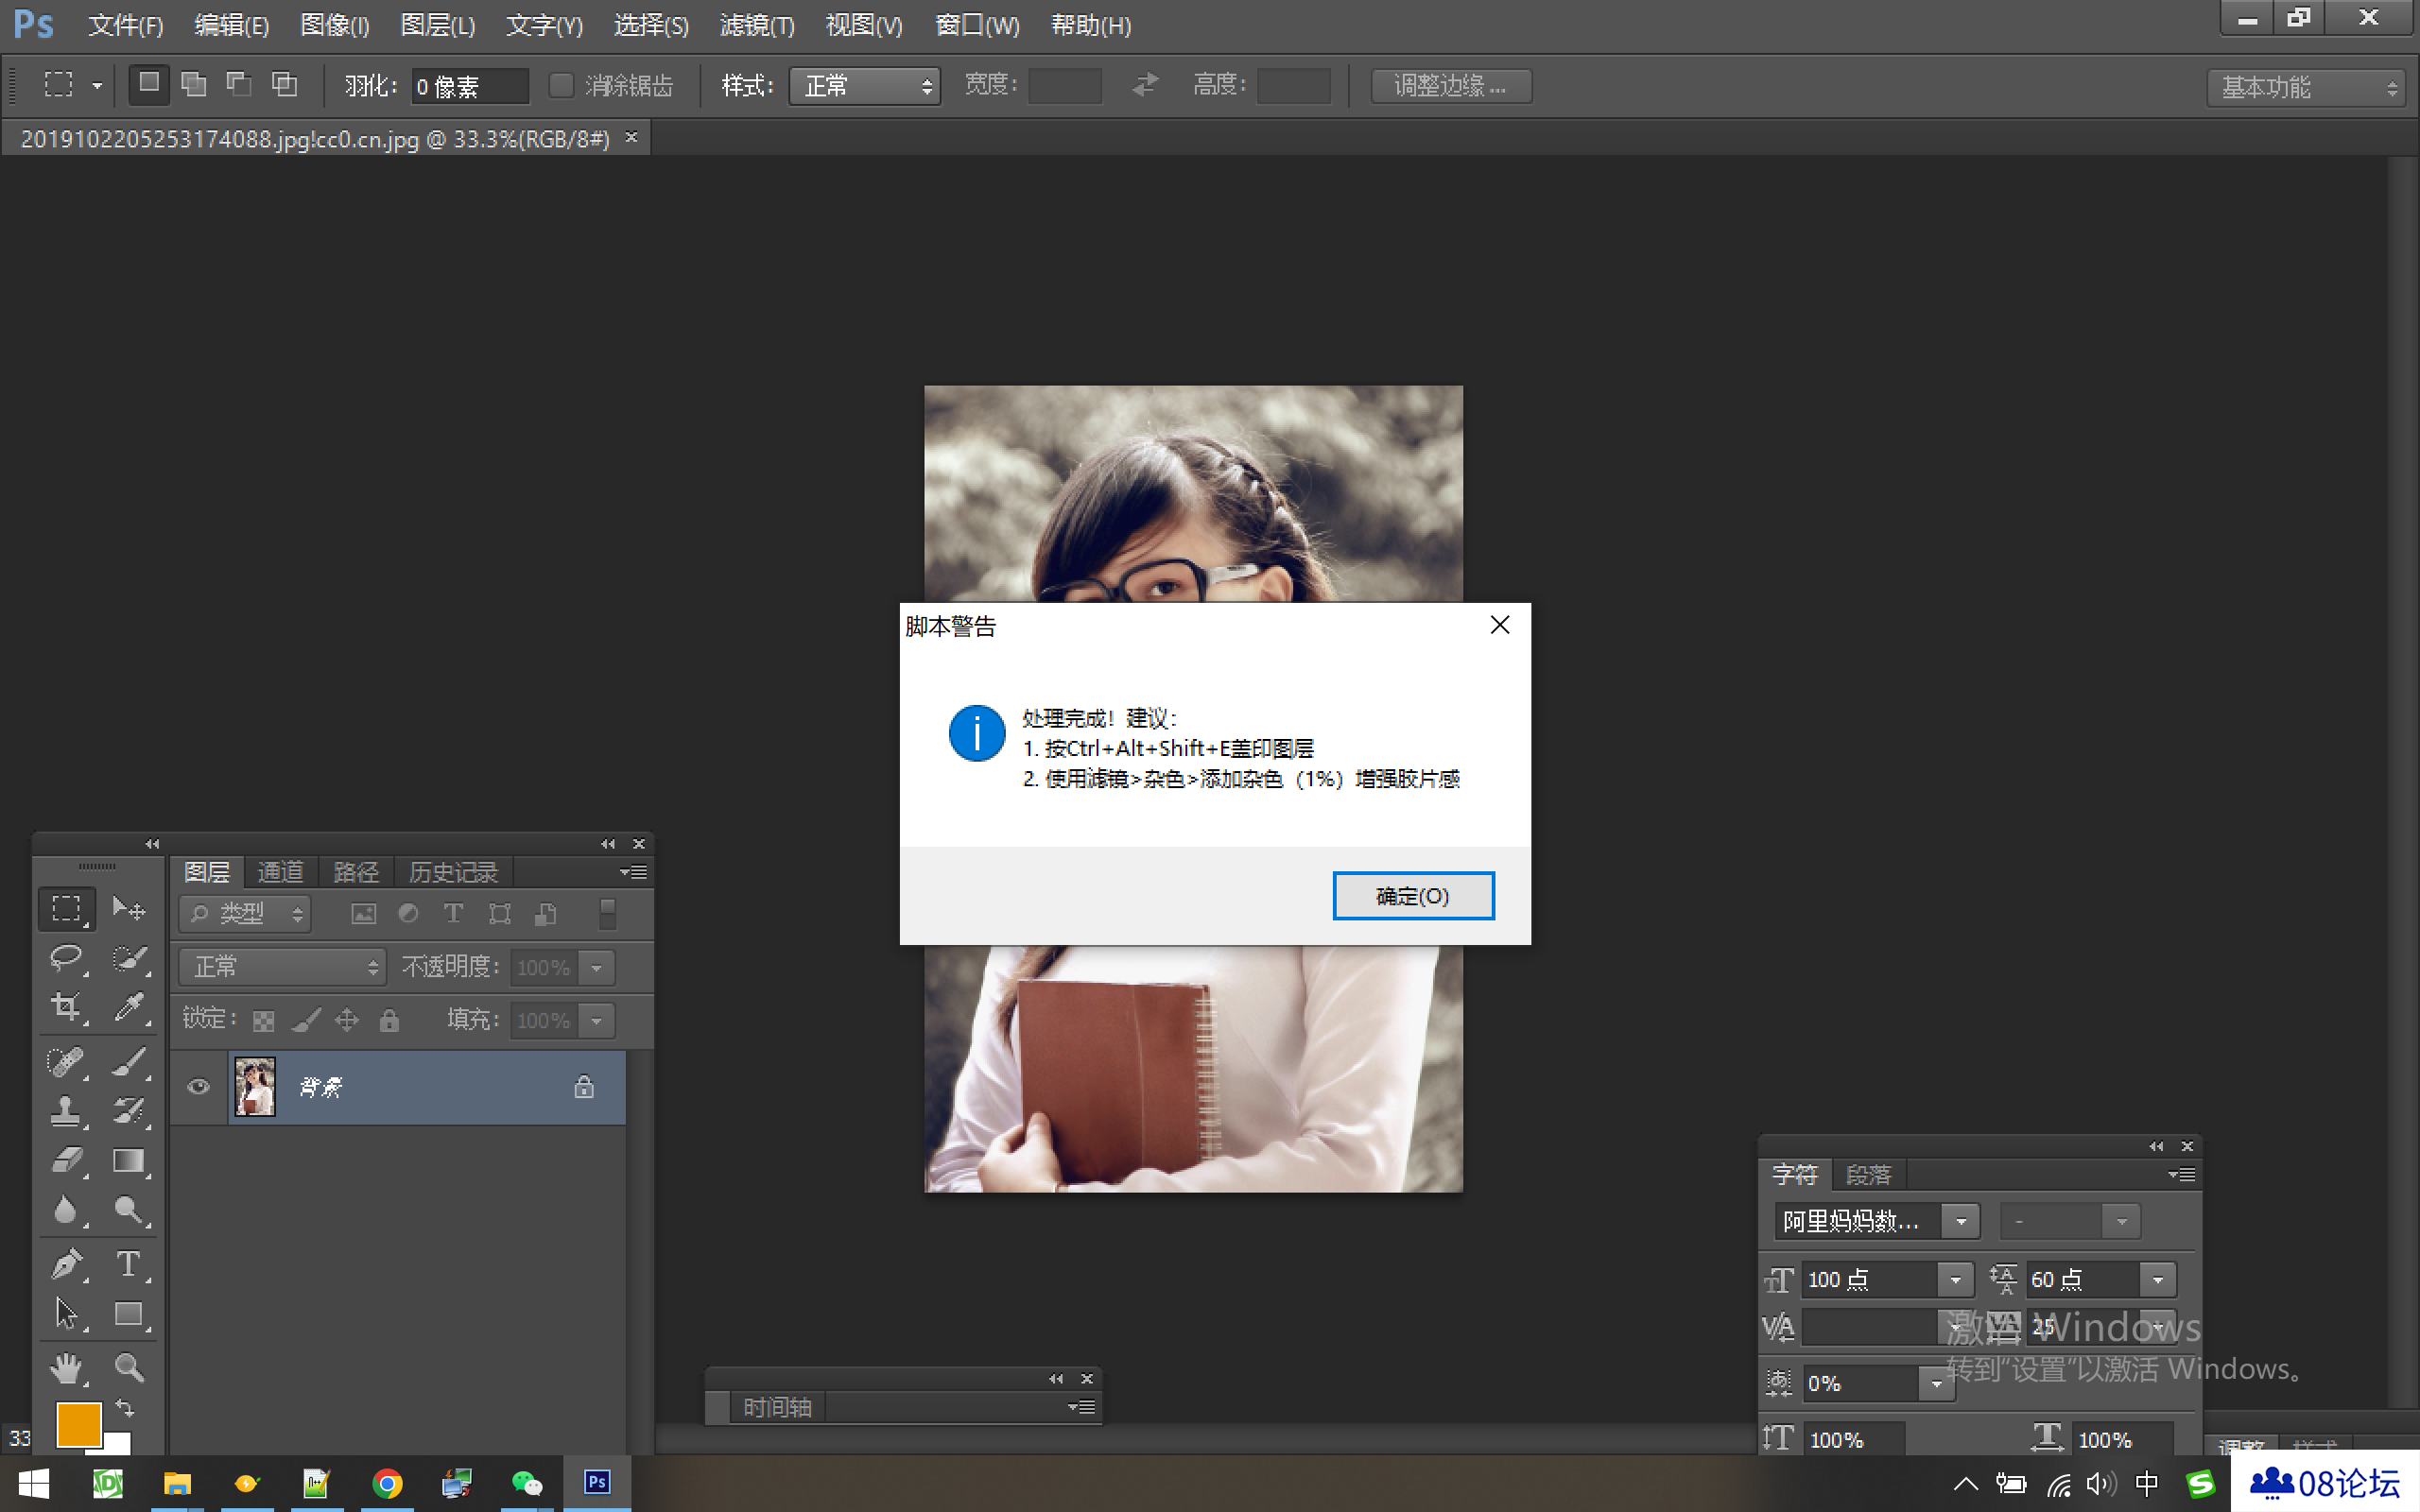Viewport: 2420px width, 1512px height.
Task: Select the Horizontal Type tool
Action: point(129,1264)
